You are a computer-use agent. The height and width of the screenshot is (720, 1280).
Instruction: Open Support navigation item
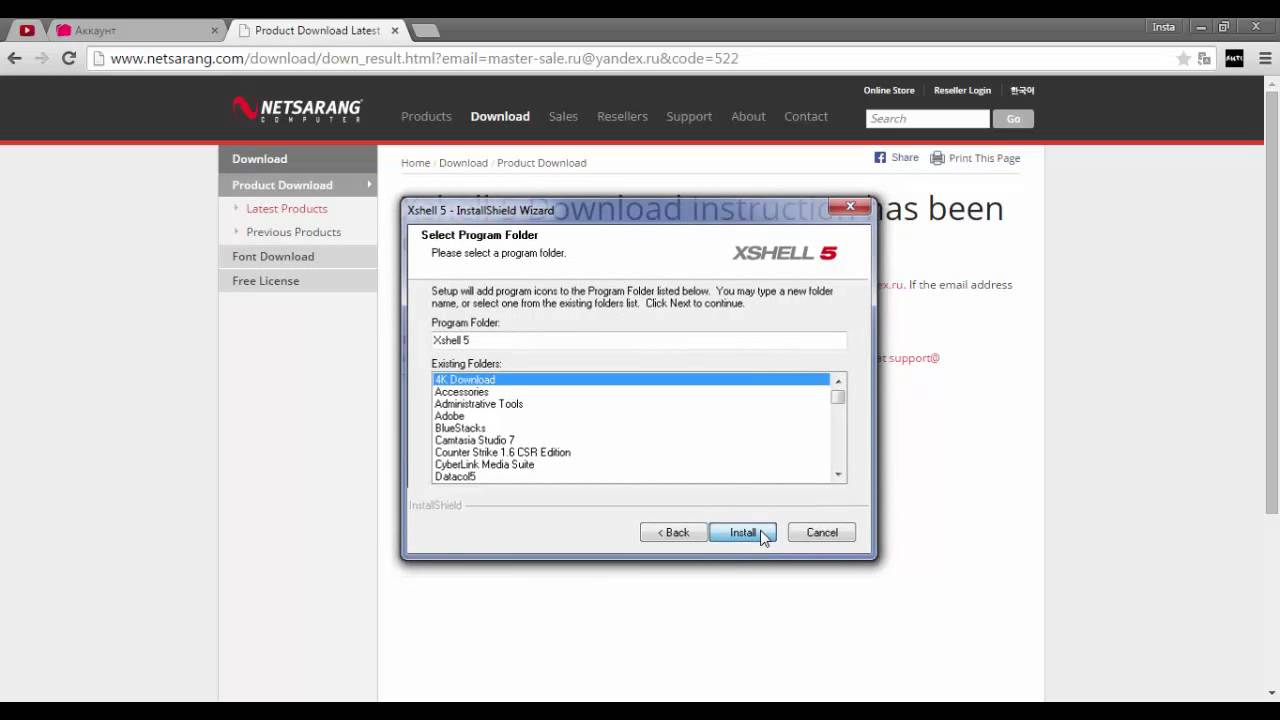(x=689, y=117)
